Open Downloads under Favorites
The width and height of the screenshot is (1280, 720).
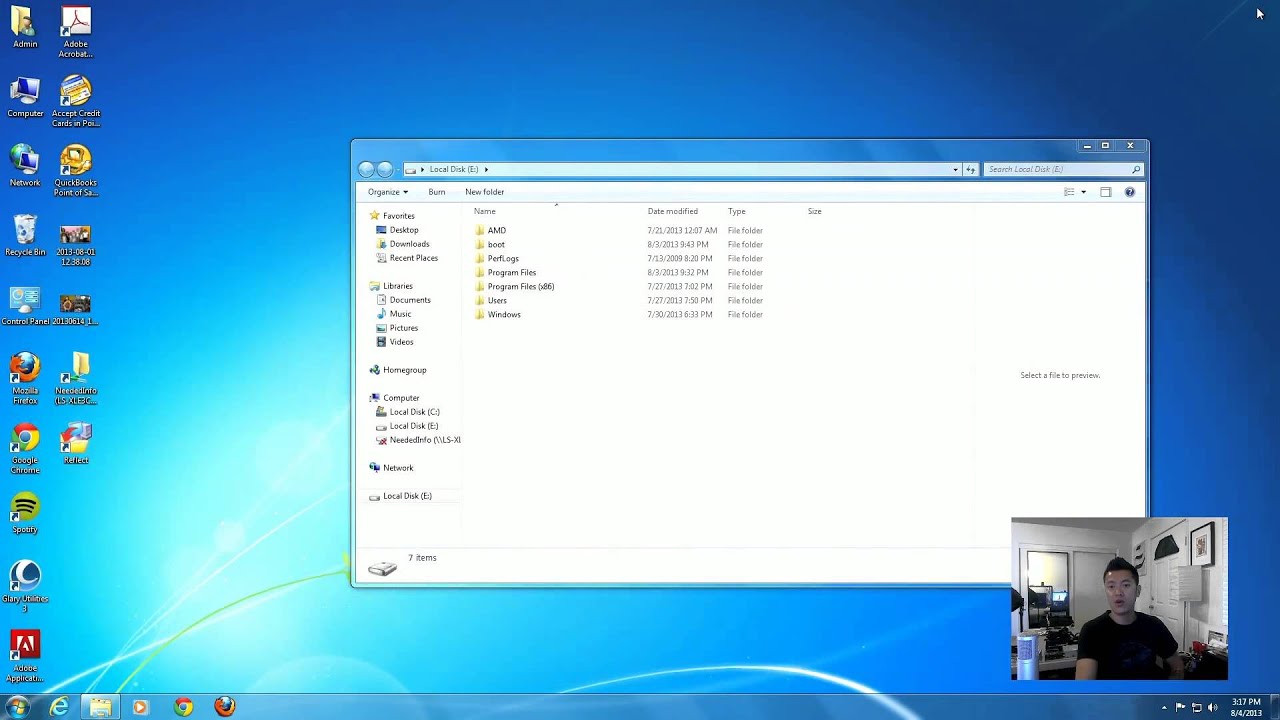coord(409,244)
